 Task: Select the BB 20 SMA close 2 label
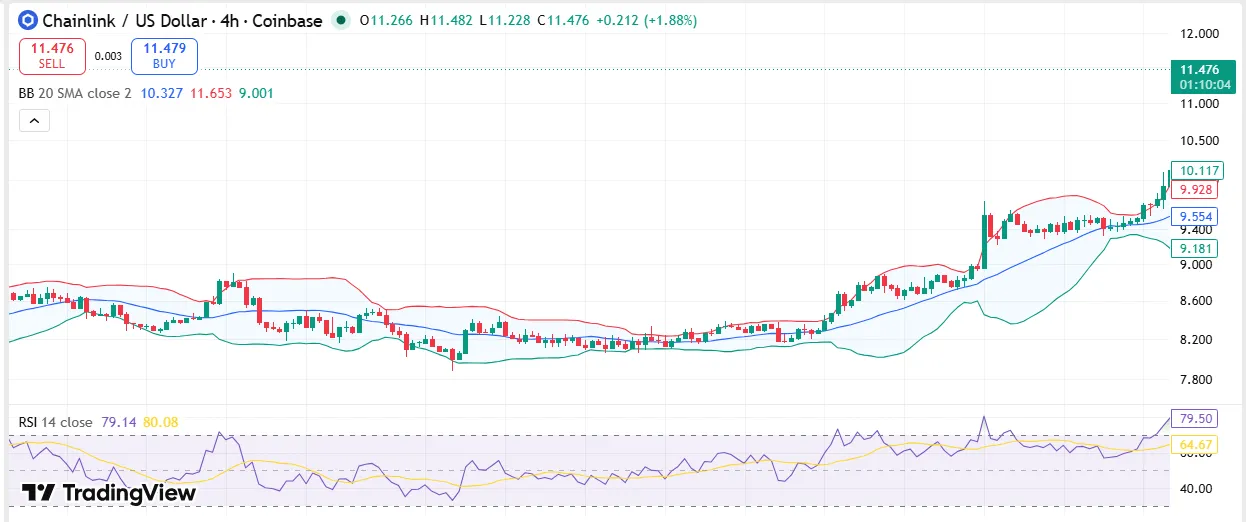click(75, 93)
